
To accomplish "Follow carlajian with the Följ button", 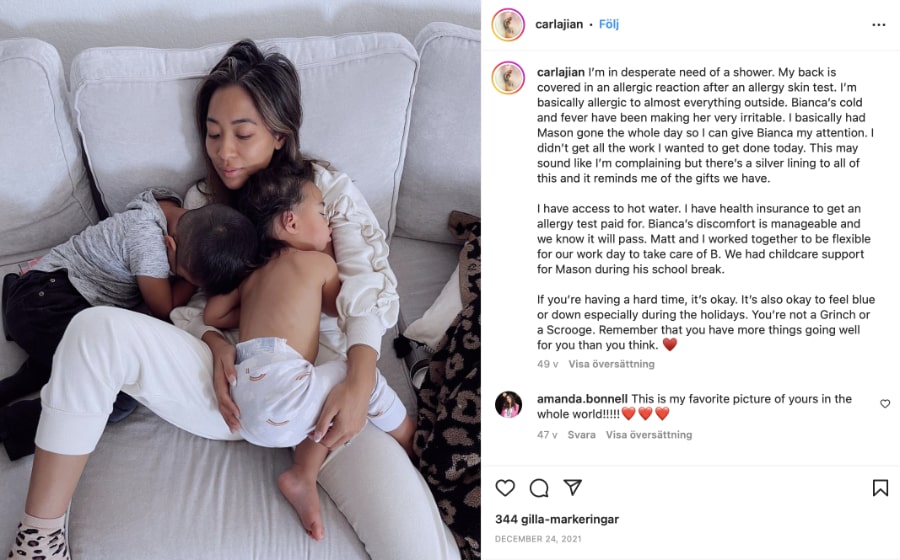I will (x=609, y=24).
